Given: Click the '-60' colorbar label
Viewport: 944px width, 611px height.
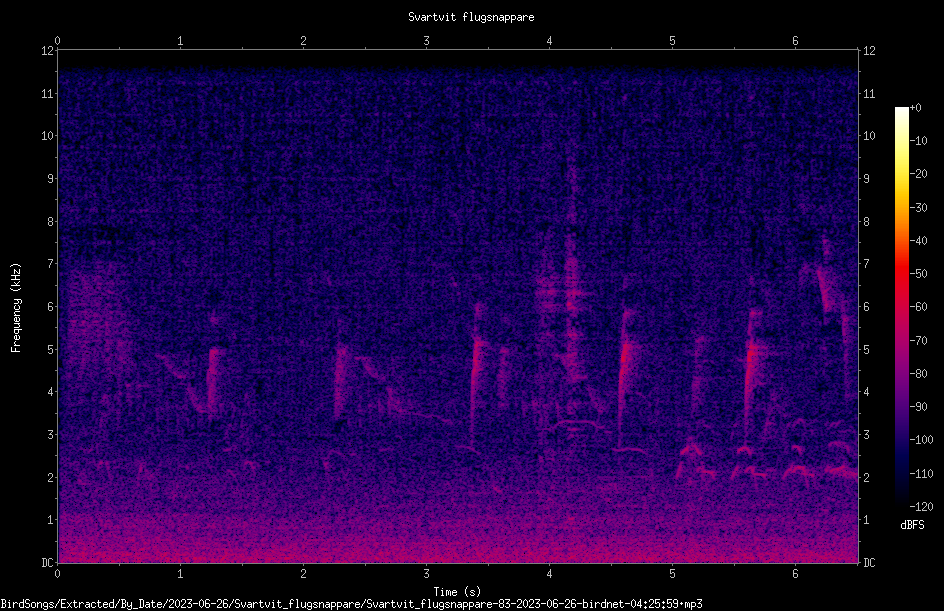Looking at the screenshot, I should click(x=918, y=307).
